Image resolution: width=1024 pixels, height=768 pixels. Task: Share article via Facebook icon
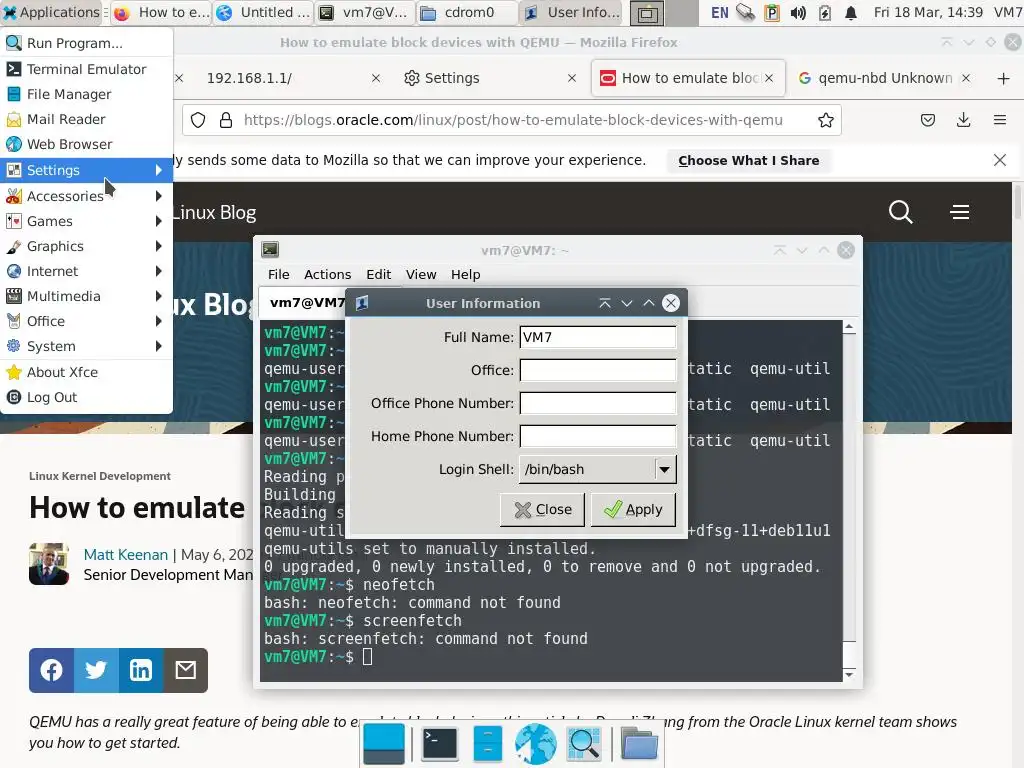point(52,670)
